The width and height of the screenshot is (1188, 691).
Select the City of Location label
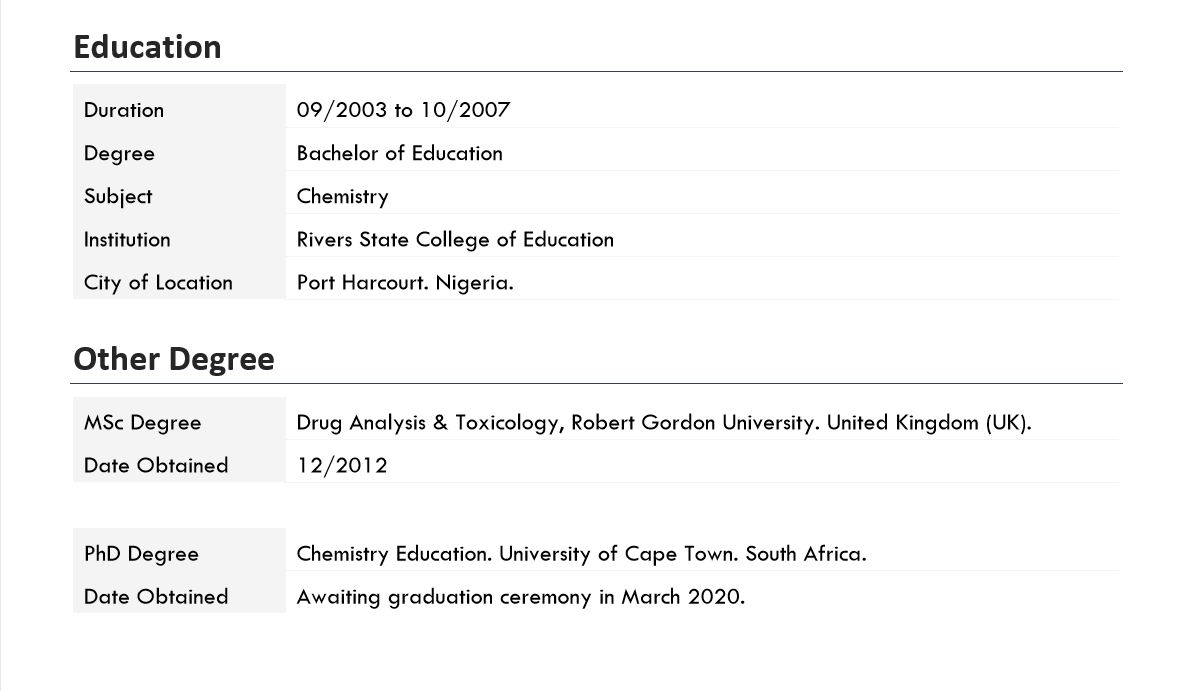tap(158, 282)
